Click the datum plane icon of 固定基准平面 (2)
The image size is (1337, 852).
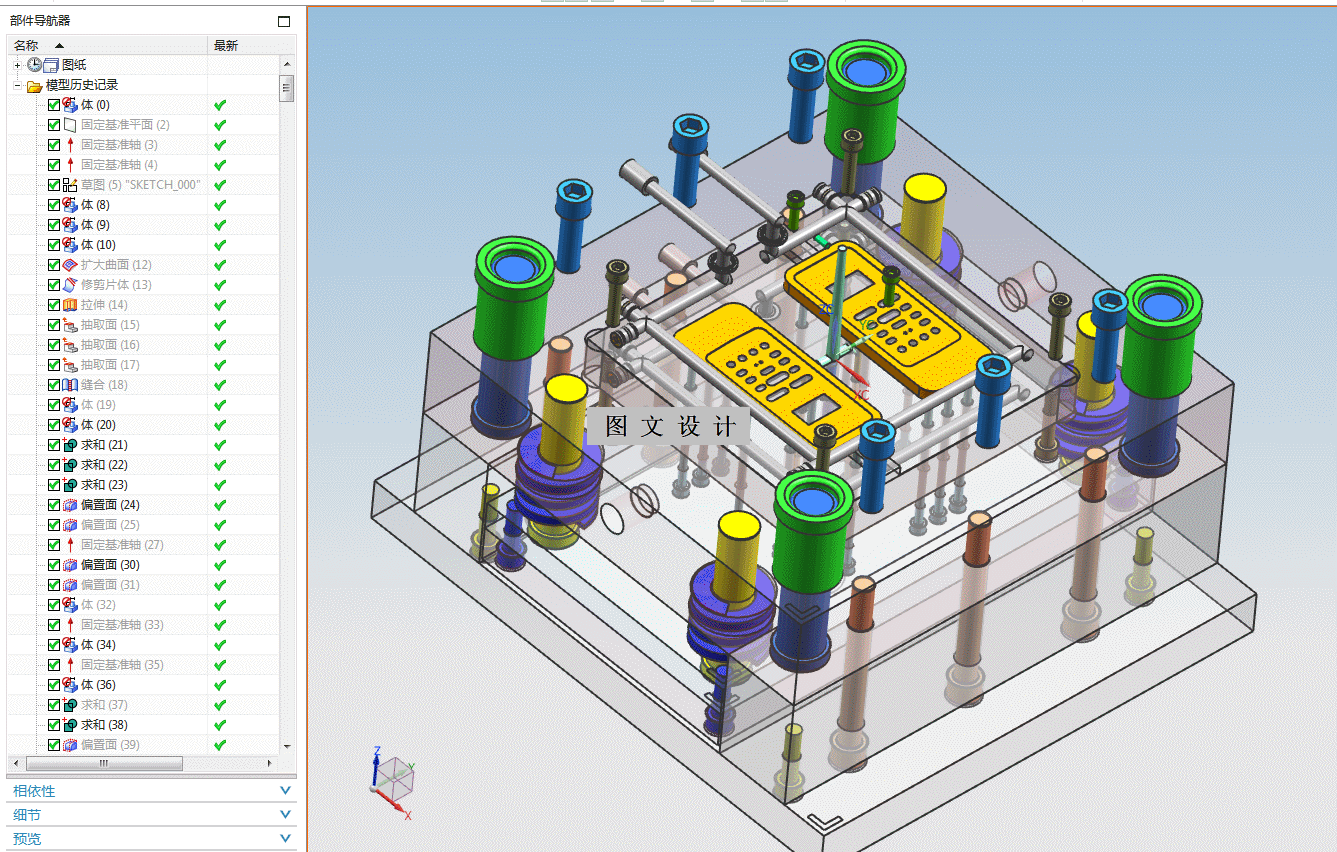coord(70,125)
